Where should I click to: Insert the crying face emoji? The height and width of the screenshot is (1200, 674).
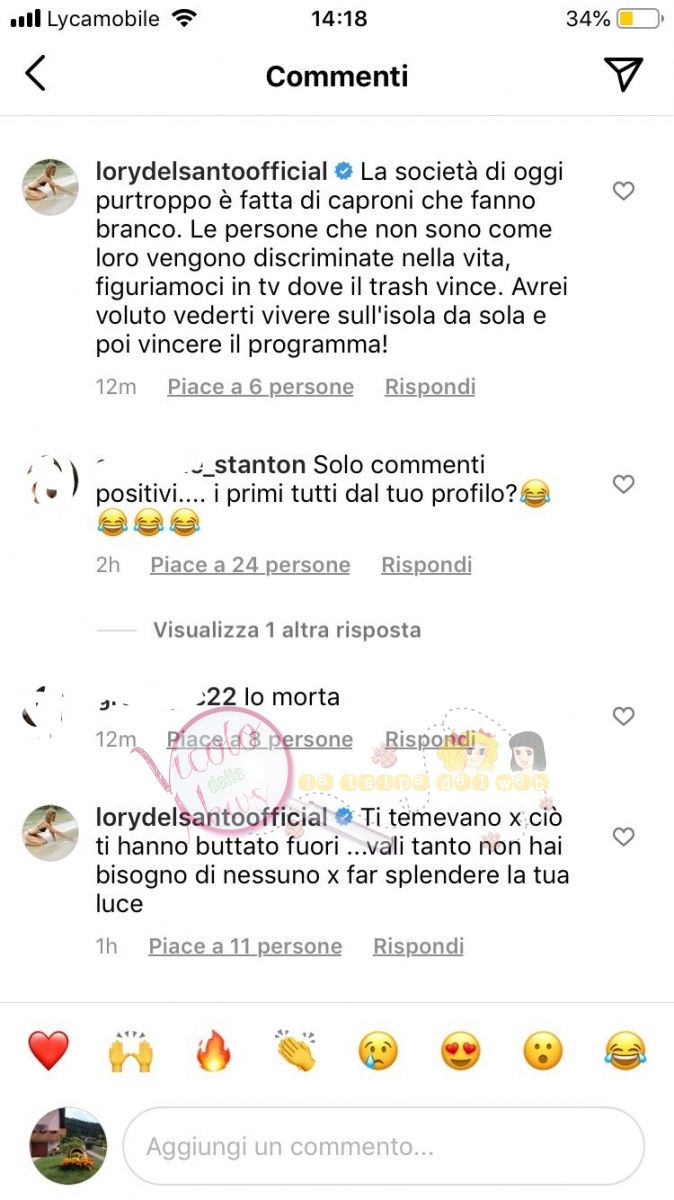tap(378, 1051)
